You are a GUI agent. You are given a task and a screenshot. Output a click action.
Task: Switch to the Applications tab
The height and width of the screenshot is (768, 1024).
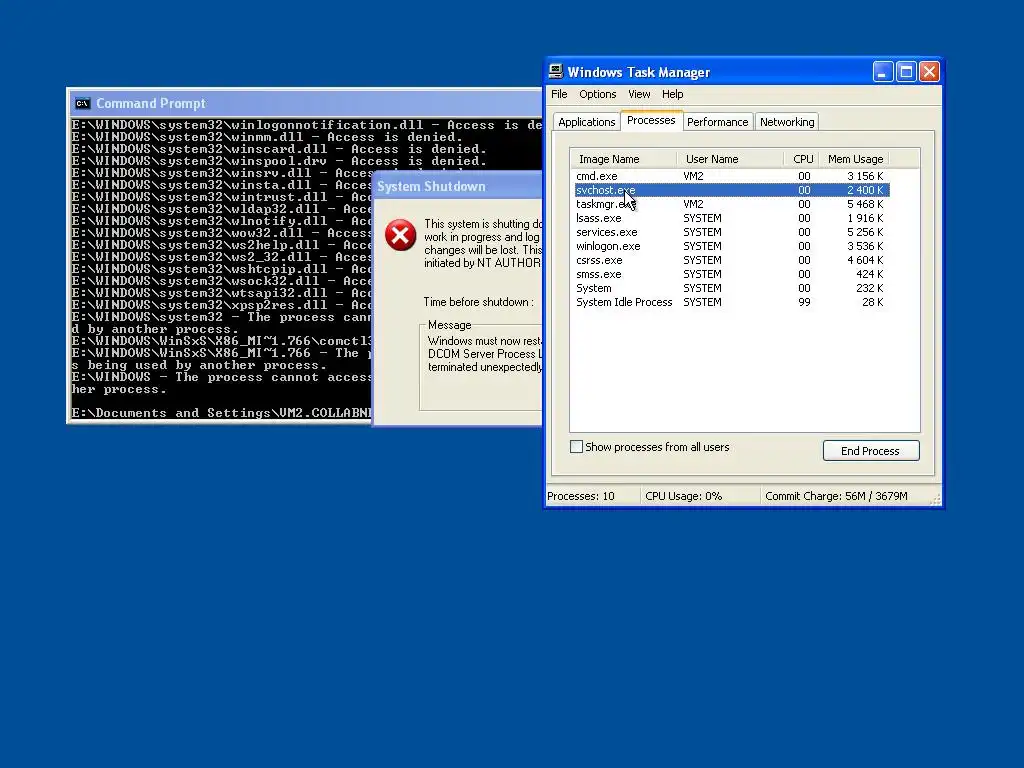tap(586, 122)
